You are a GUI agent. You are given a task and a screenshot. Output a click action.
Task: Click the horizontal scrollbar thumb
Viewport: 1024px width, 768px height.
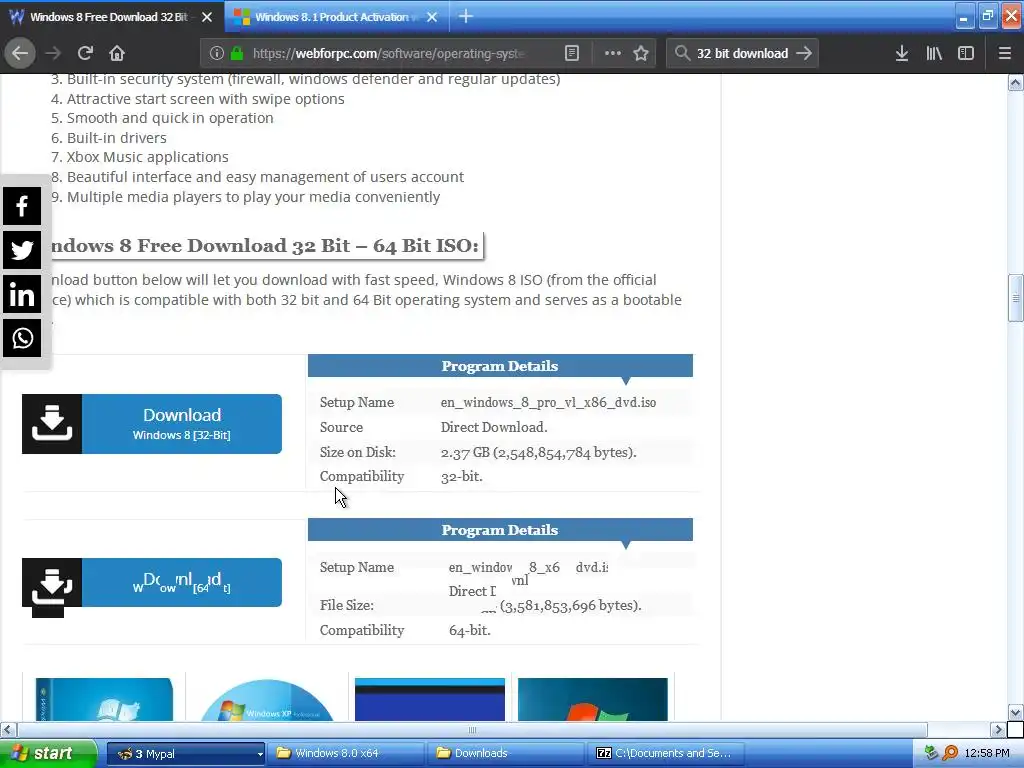pos(472,729)
